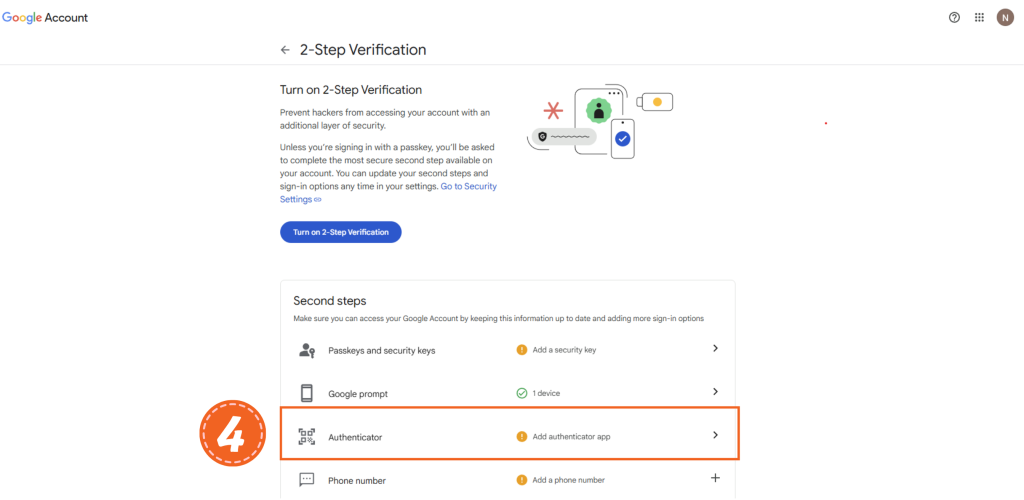
Task: Expand the Passkeys and security keys chevron
Action: tap(715, 349)
